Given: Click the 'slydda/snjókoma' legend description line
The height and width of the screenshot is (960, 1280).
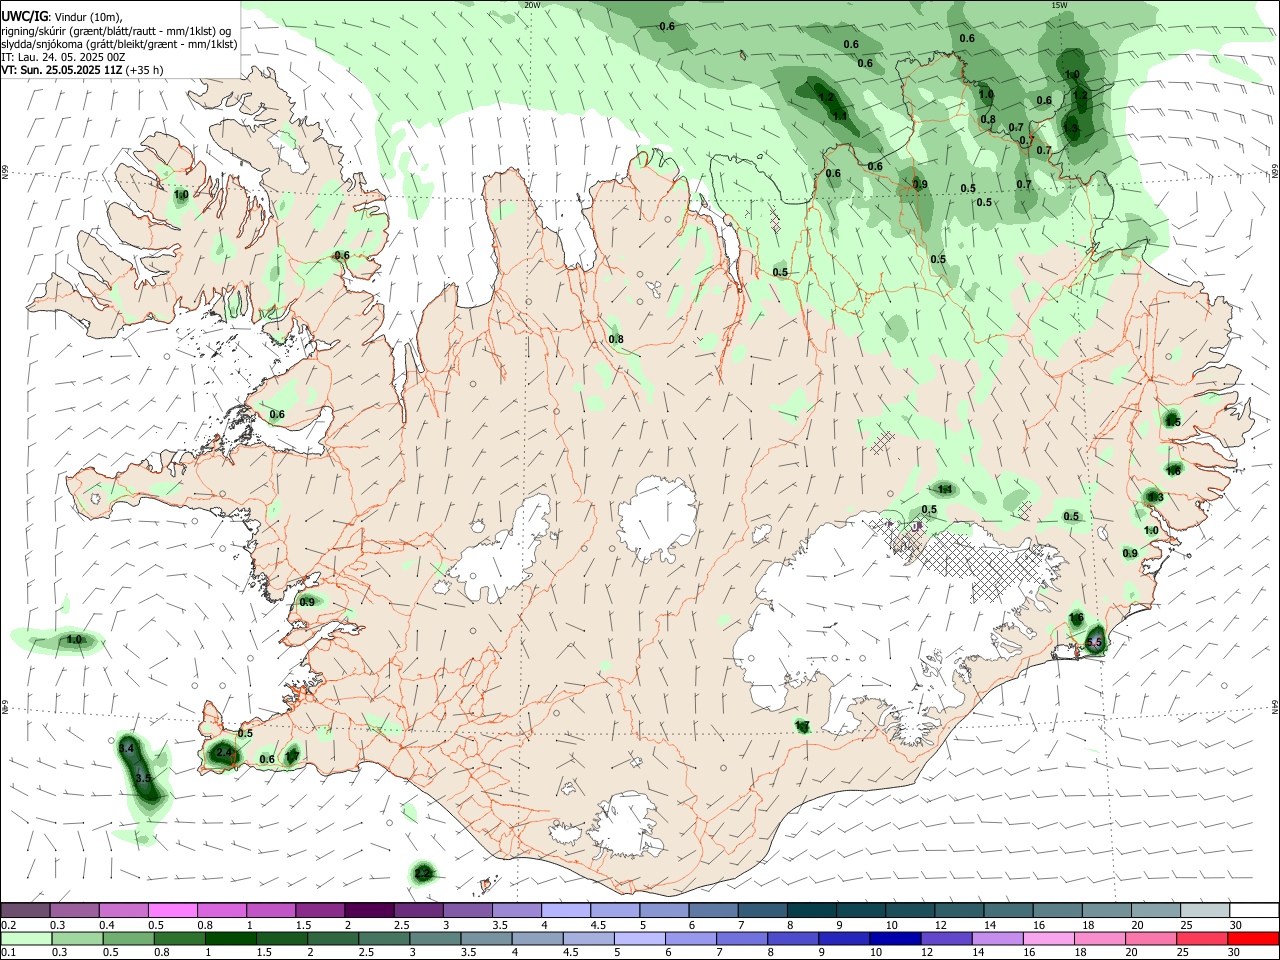Looking at the screenshot, I should click(x=119, y=44).
